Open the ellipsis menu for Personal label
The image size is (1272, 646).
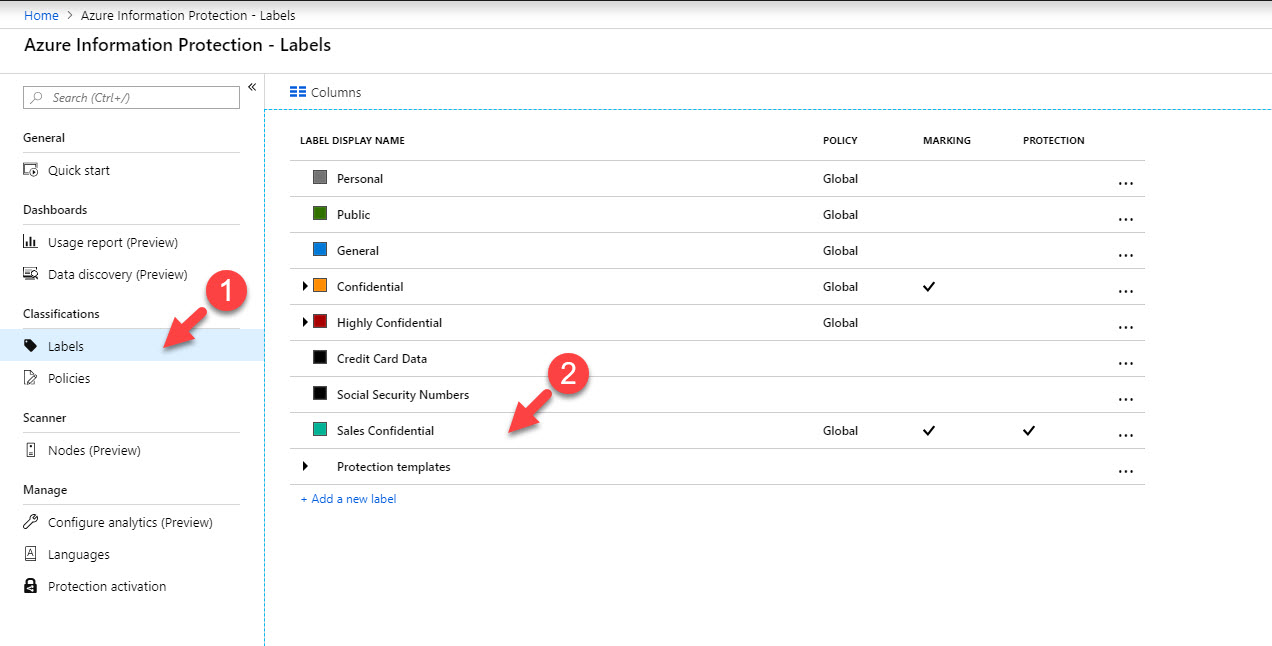[x=1126, y=182]
